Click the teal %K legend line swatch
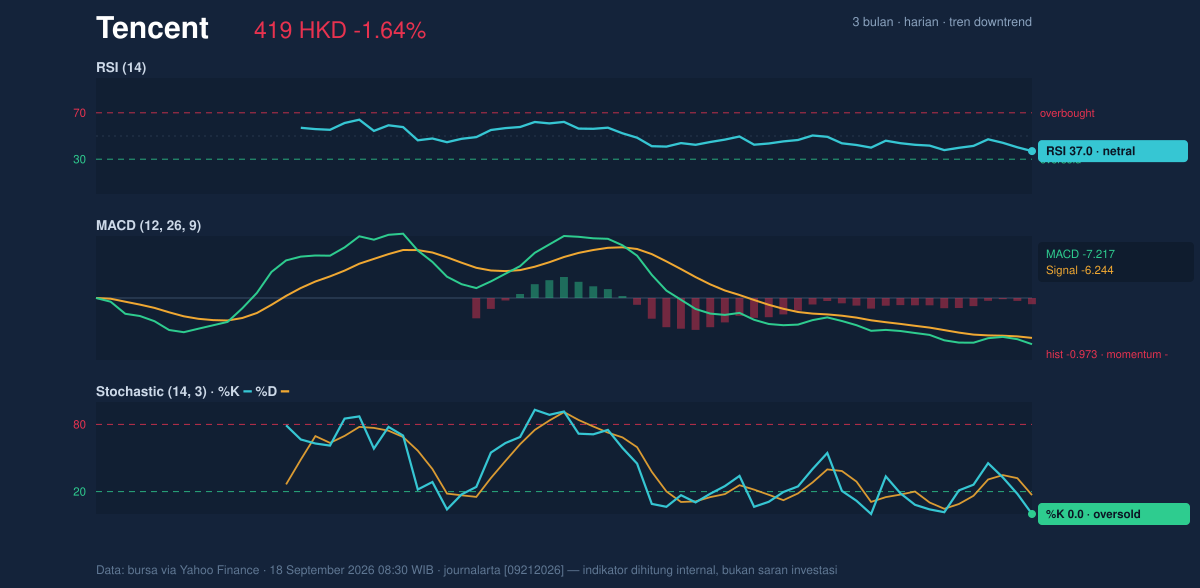This screenshot has height=588, width=1200. 247,391
